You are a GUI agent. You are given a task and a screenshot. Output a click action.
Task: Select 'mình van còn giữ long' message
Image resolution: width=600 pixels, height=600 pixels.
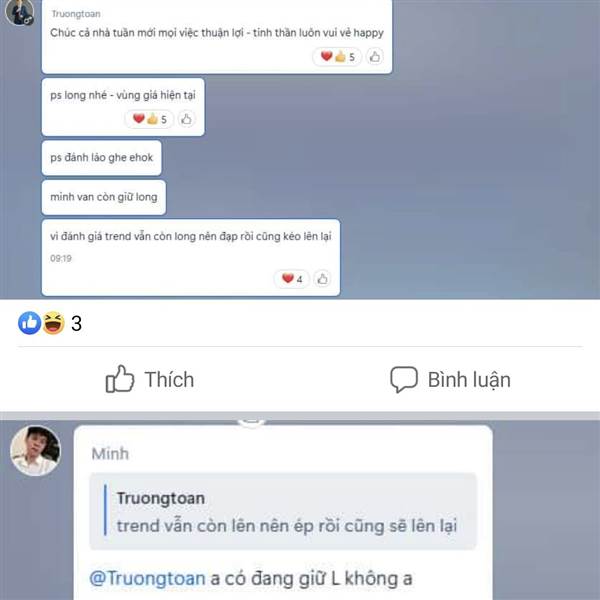point(104,197)
